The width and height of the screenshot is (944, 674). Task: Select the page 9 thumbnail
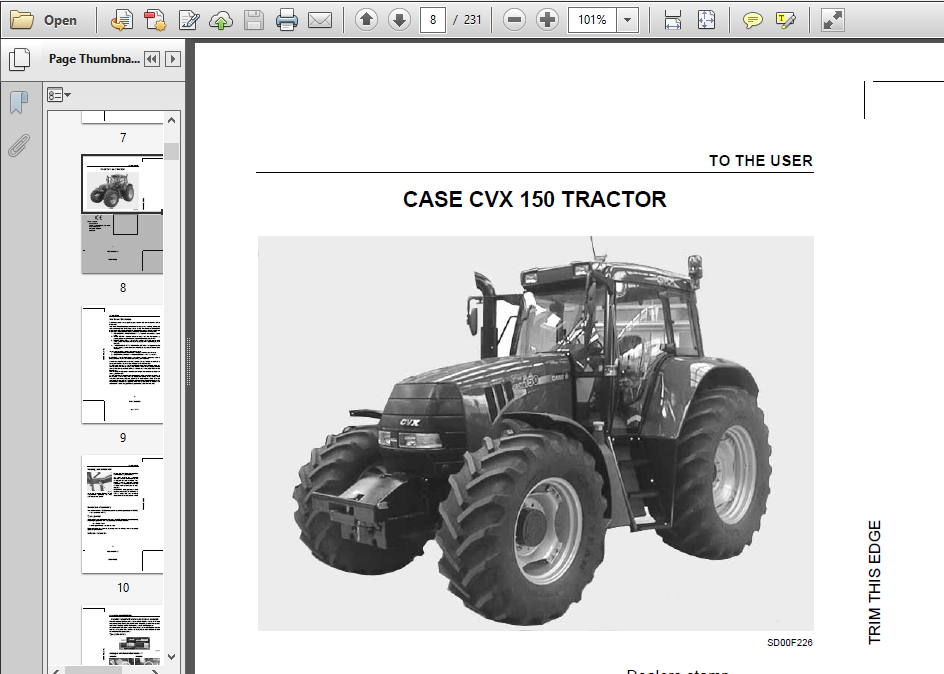pyautogui.click(x=122, y=364)
